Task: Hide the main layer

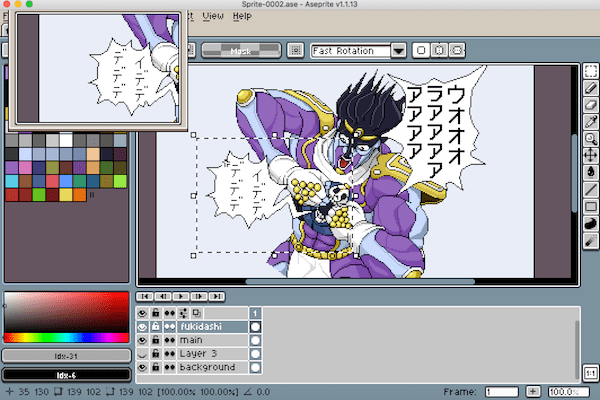Action: (142, 340)
